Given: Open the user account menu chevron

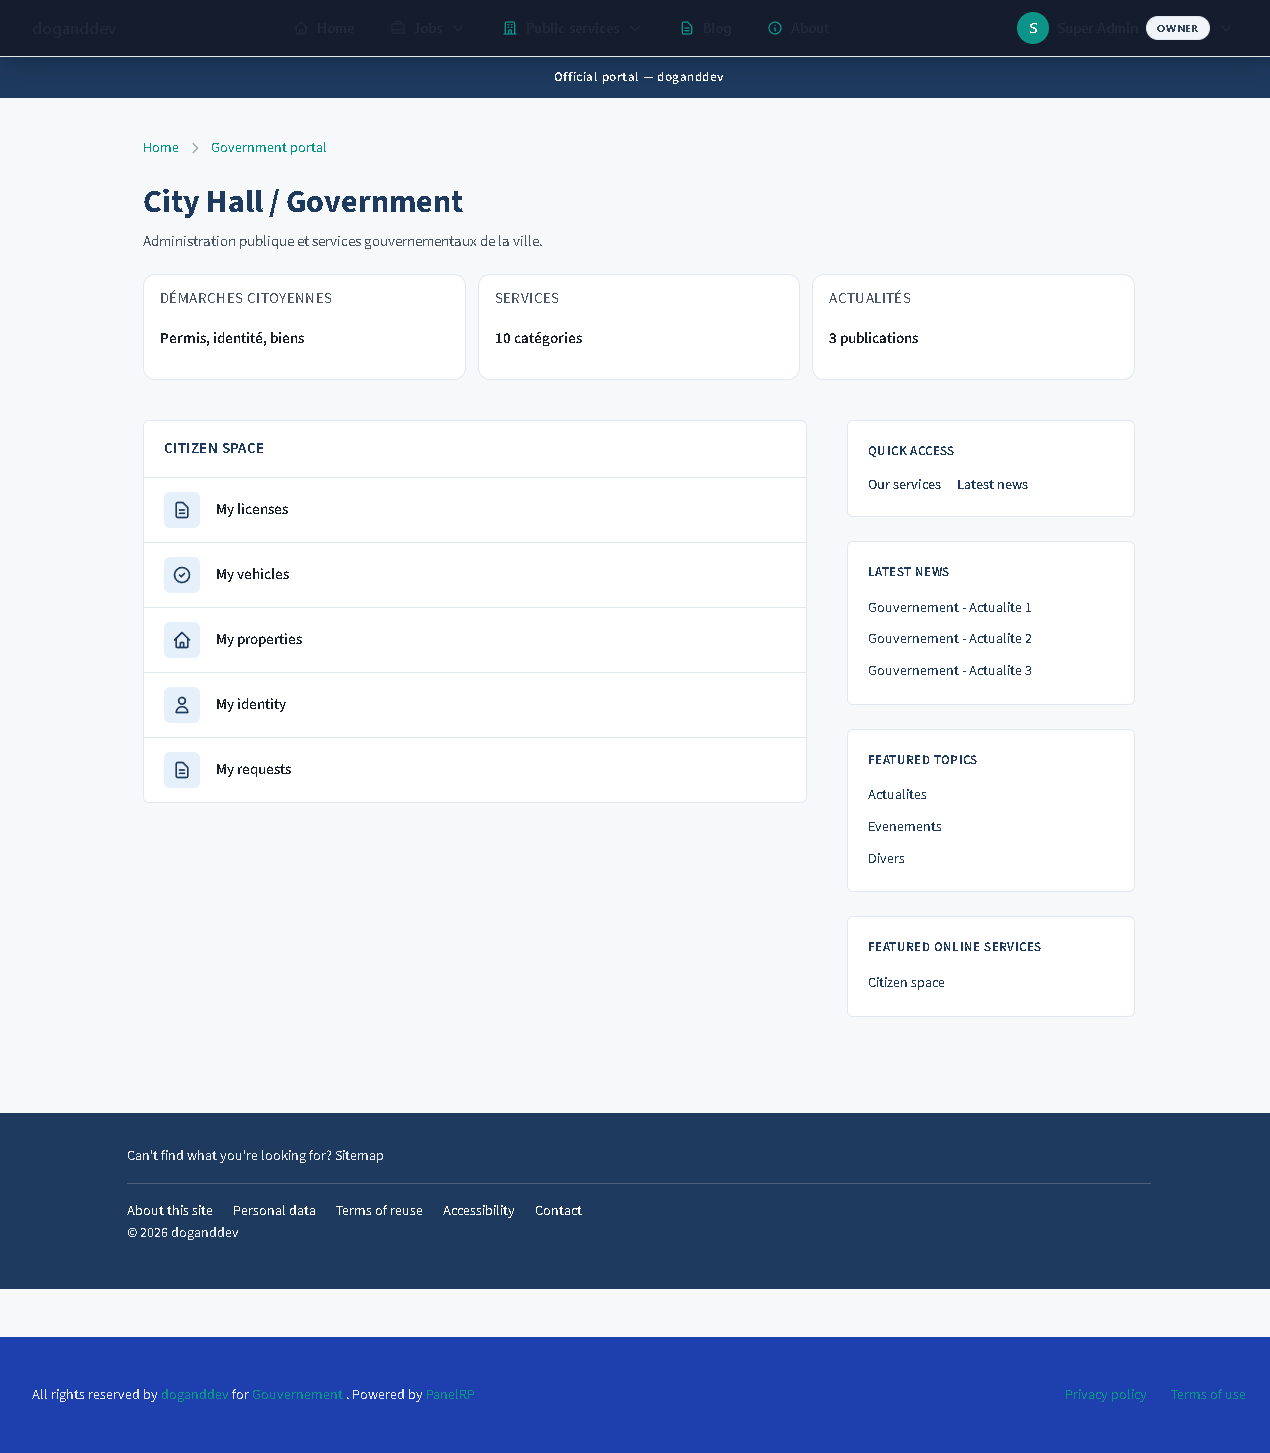Looking at the screenshot, I should [1226, 28].
